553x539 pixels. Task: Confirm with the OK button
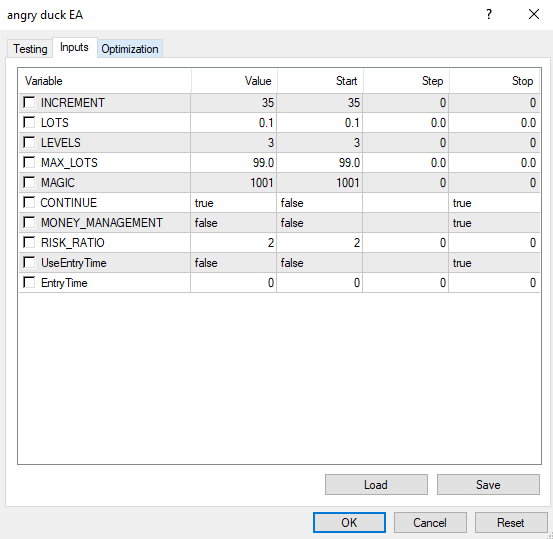tap(349, 522)
